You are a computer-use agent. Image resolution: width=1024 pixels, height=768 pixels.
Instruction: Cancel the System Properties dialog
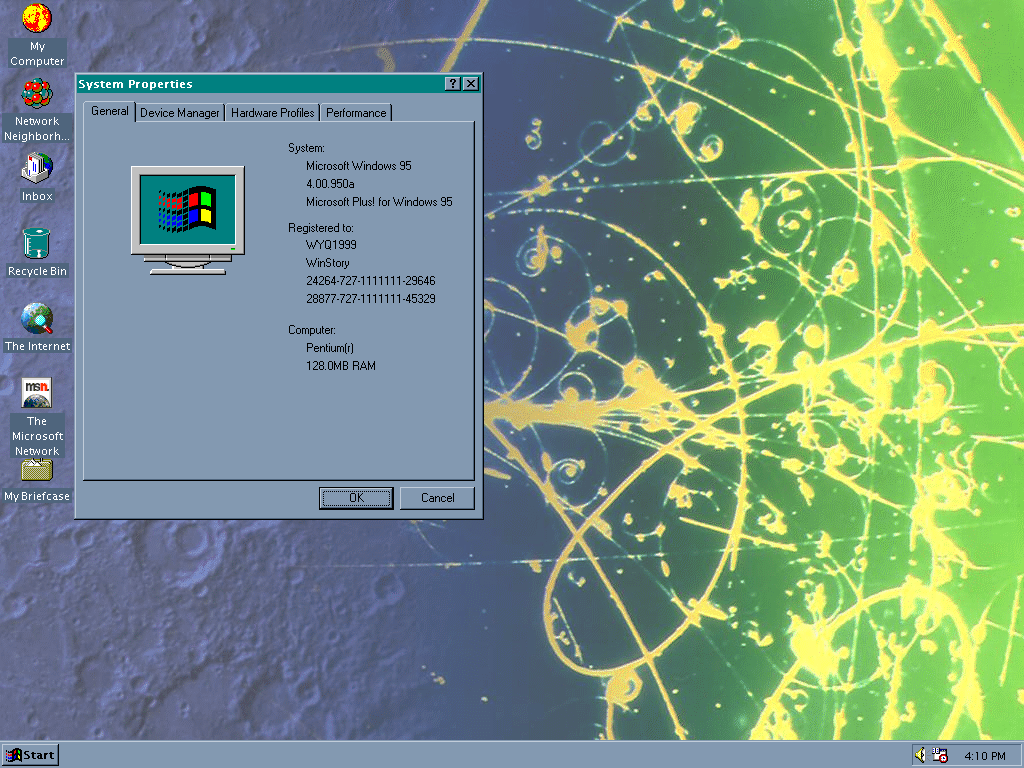tap(437, 498)
